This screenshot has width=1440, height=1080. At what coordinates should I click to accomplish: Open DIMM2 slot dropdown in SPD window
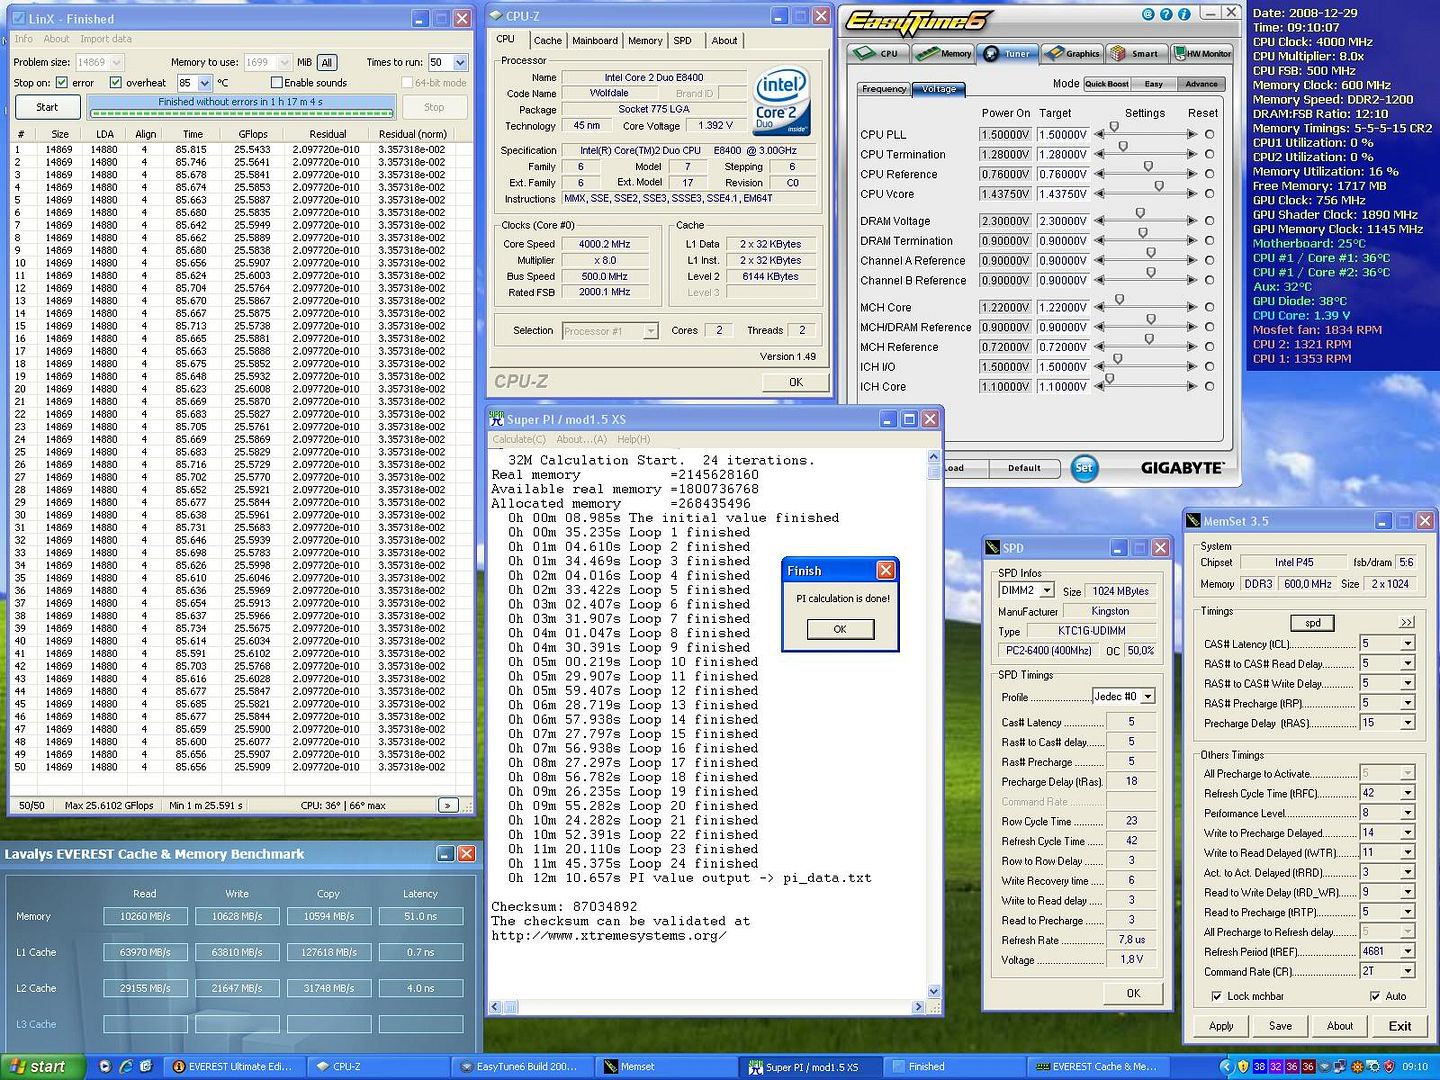[x=1047, y=591]
